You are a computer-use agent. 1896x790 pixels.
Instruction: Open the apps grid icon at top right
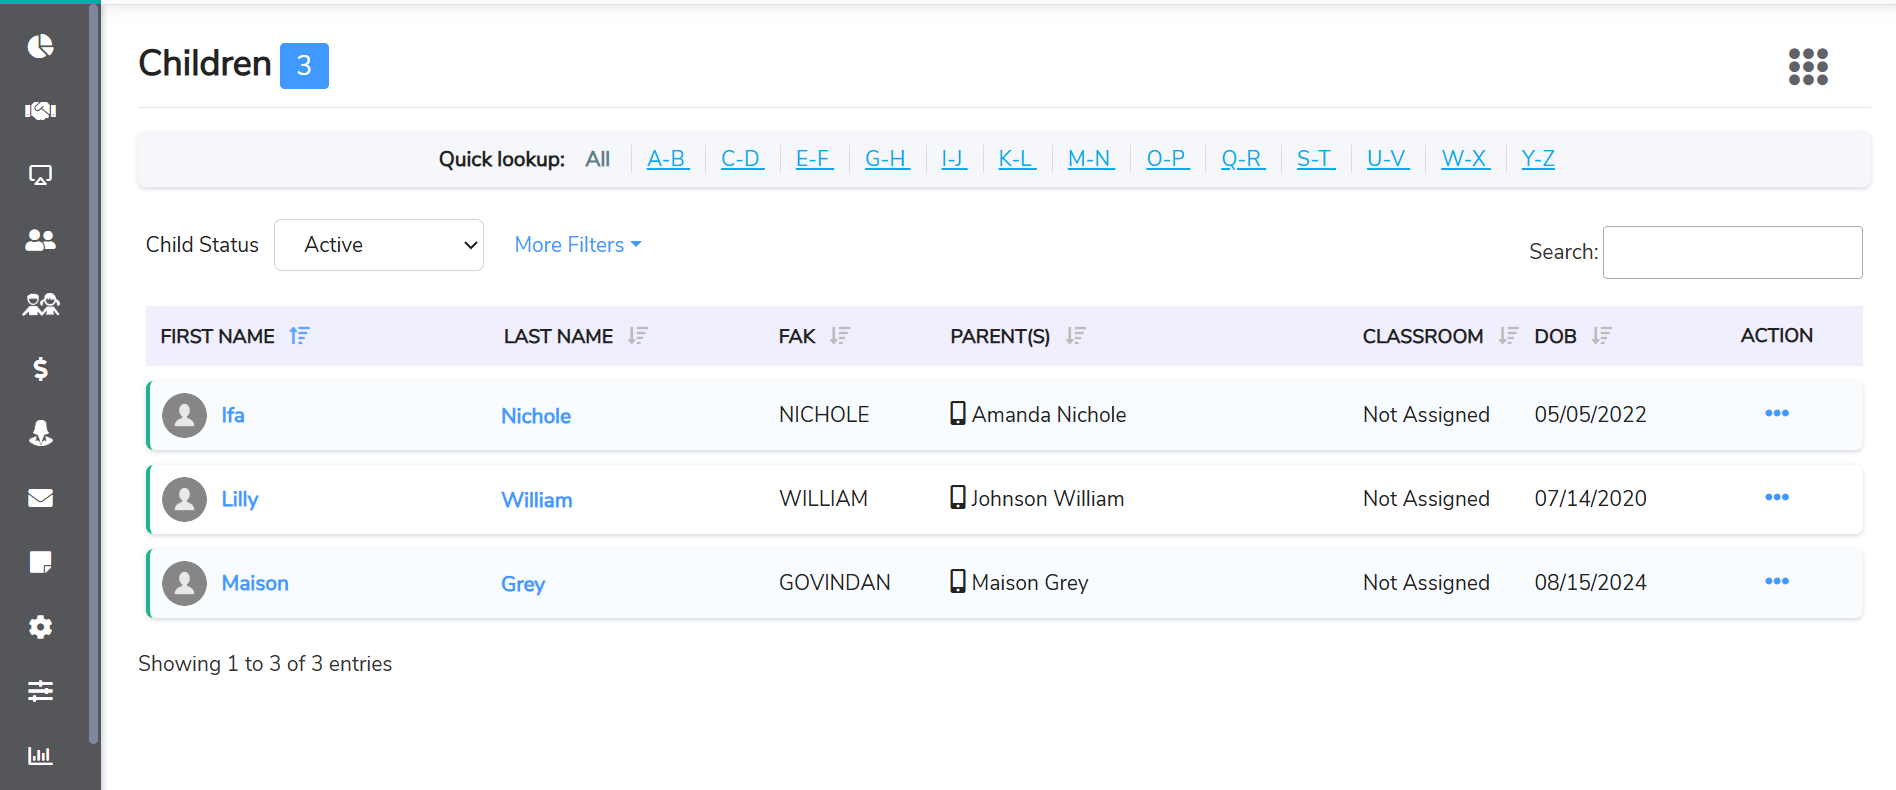(1807, 67)
